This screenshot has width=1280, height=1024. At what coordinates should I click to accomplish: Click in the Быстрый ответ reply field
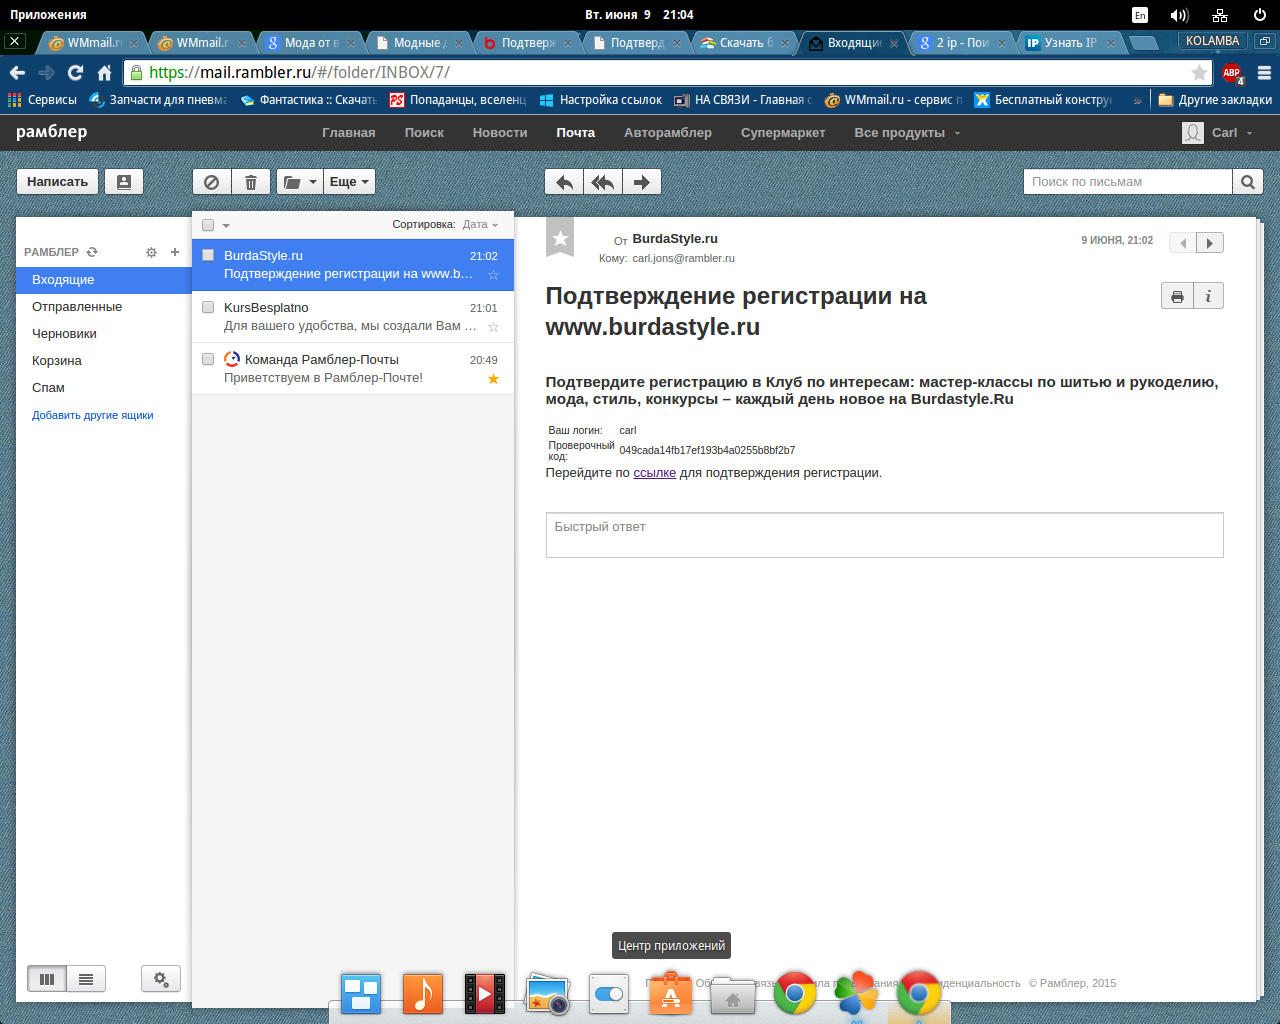(884, 535)
